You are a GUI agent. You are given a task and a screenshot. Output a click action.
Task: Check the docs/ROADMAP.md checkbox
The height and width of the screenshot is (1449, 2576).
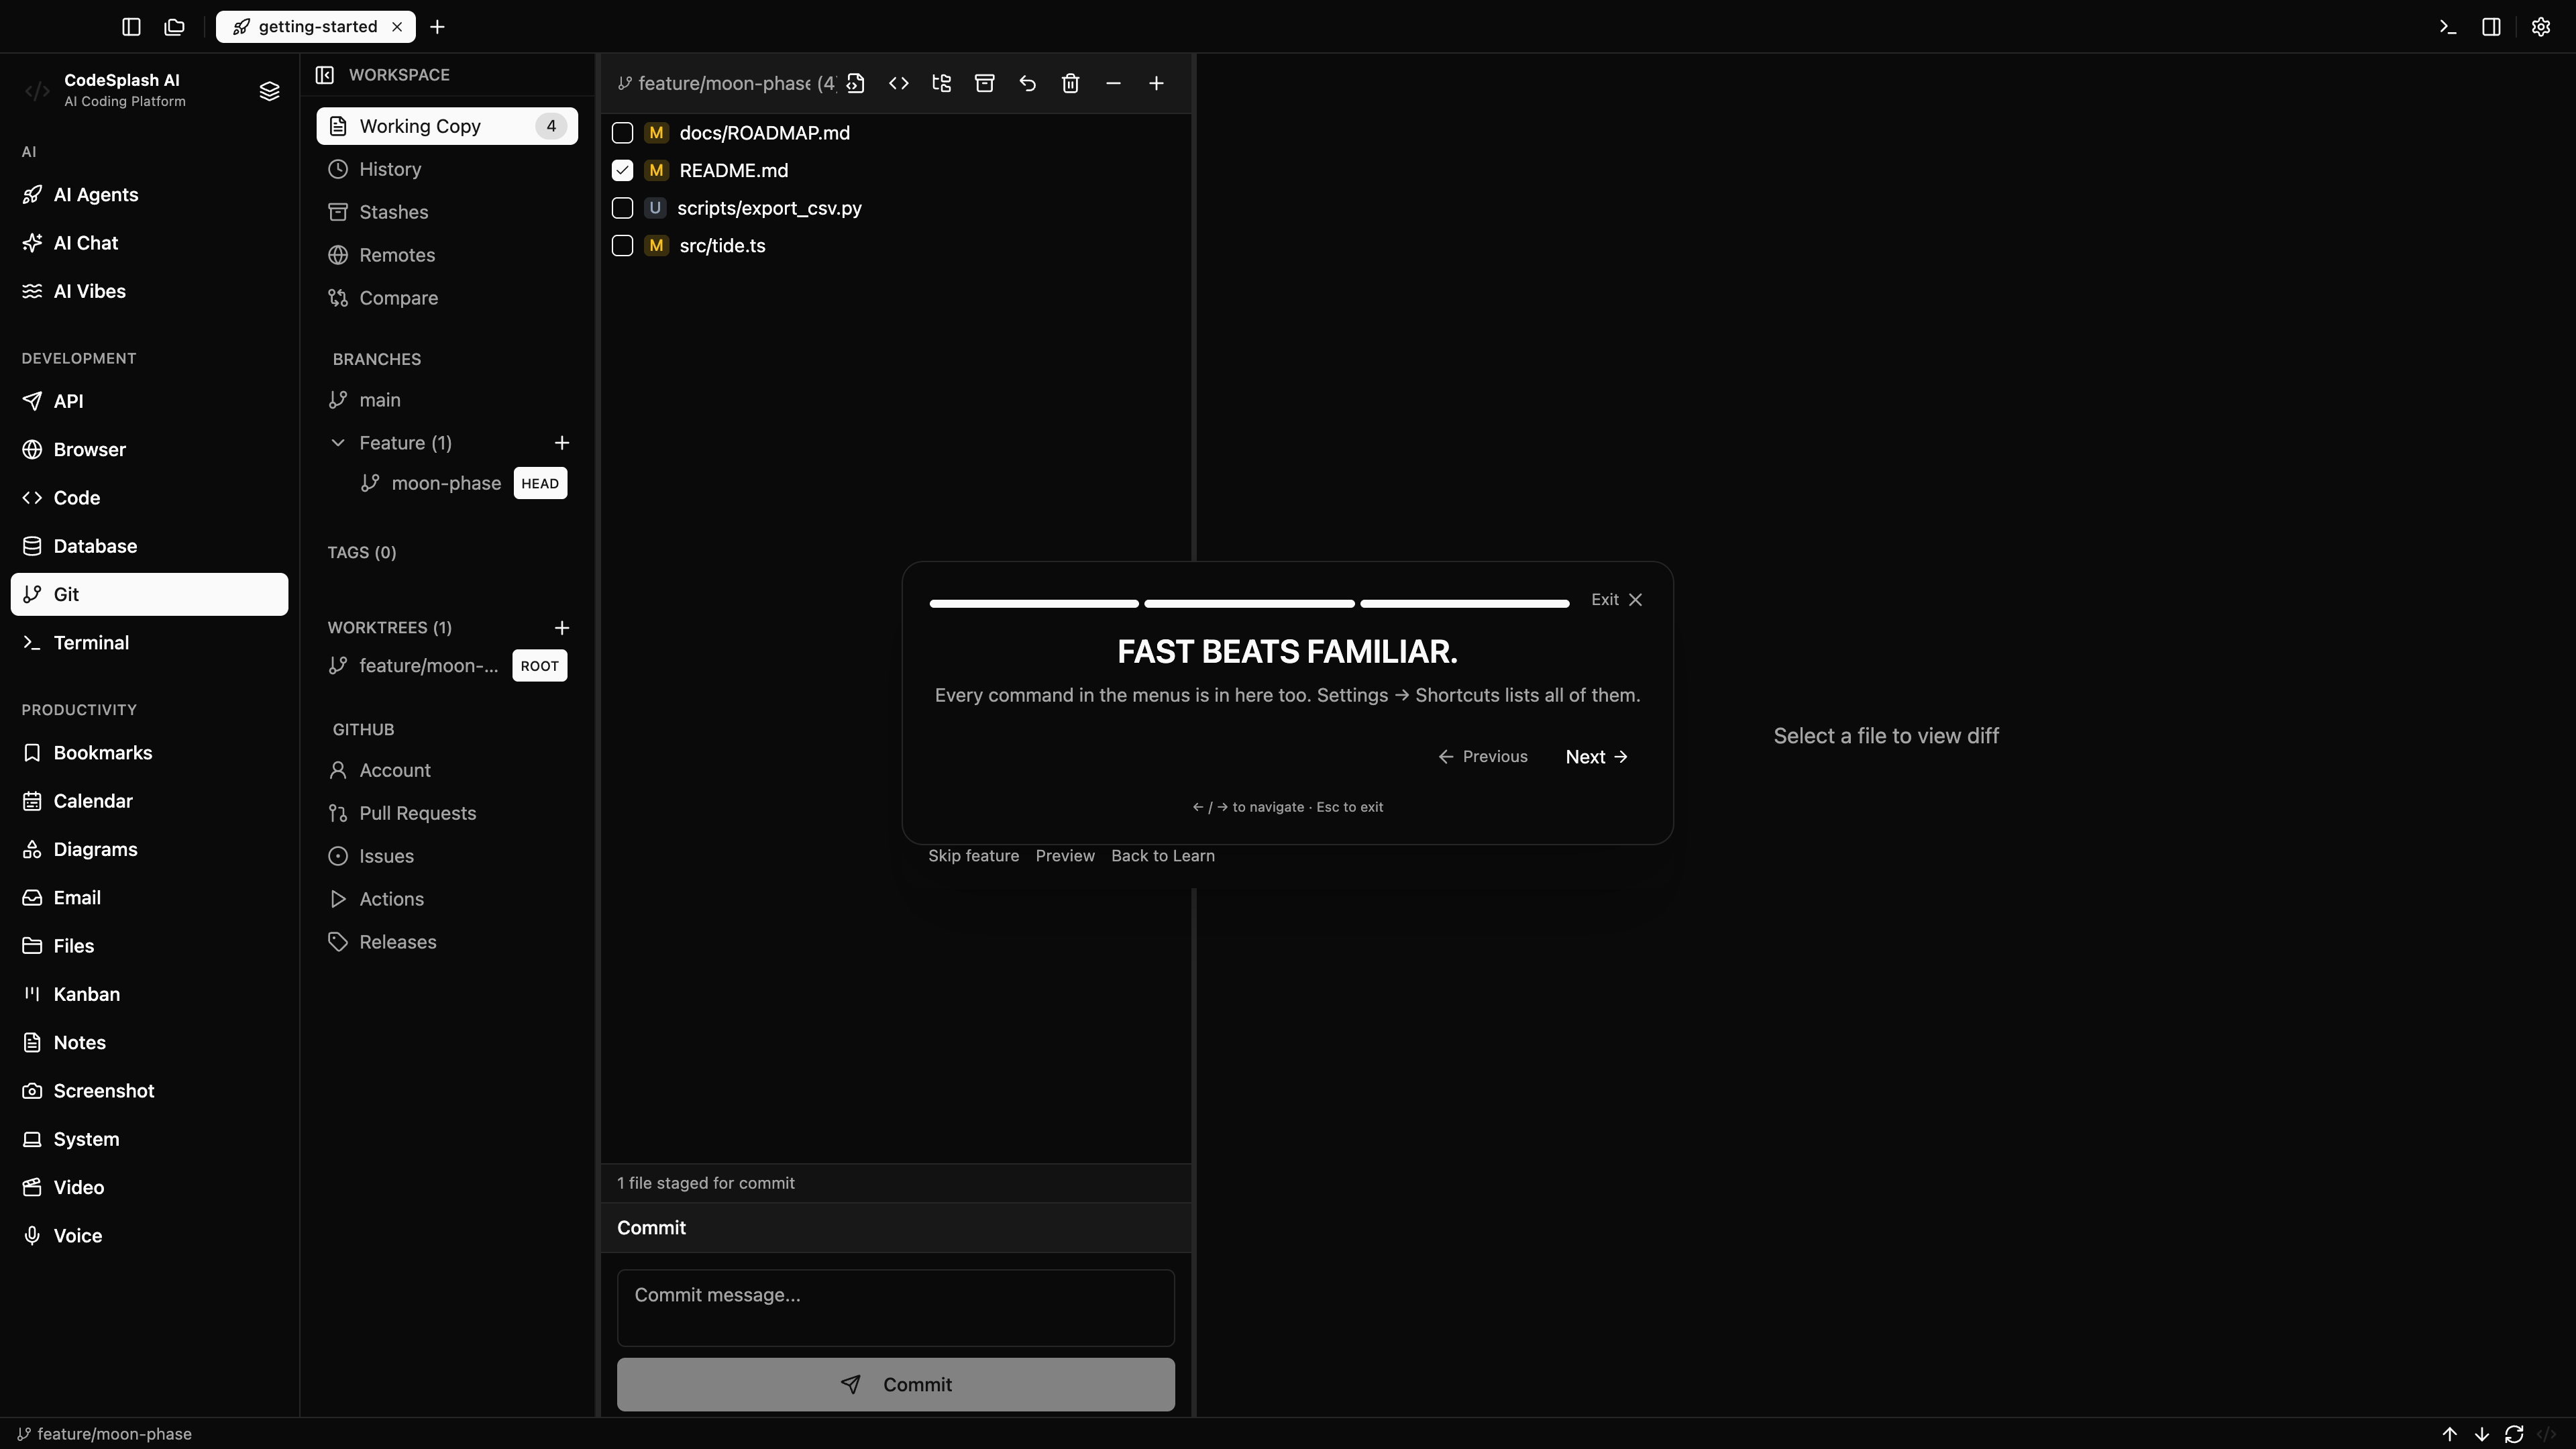click(x=622, y=133)
